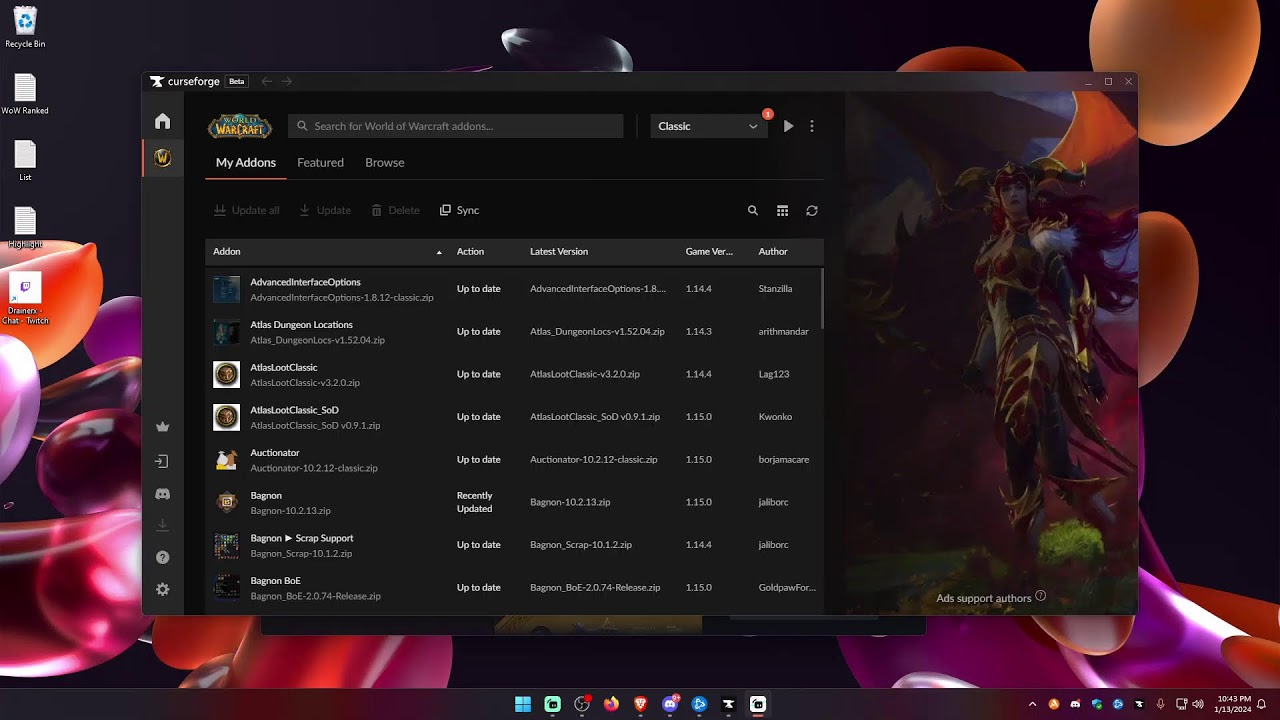Select the World of Warcraft game icon in sidebar
The height and width of the screenshot is (720, 1280).
pos(162,158)
